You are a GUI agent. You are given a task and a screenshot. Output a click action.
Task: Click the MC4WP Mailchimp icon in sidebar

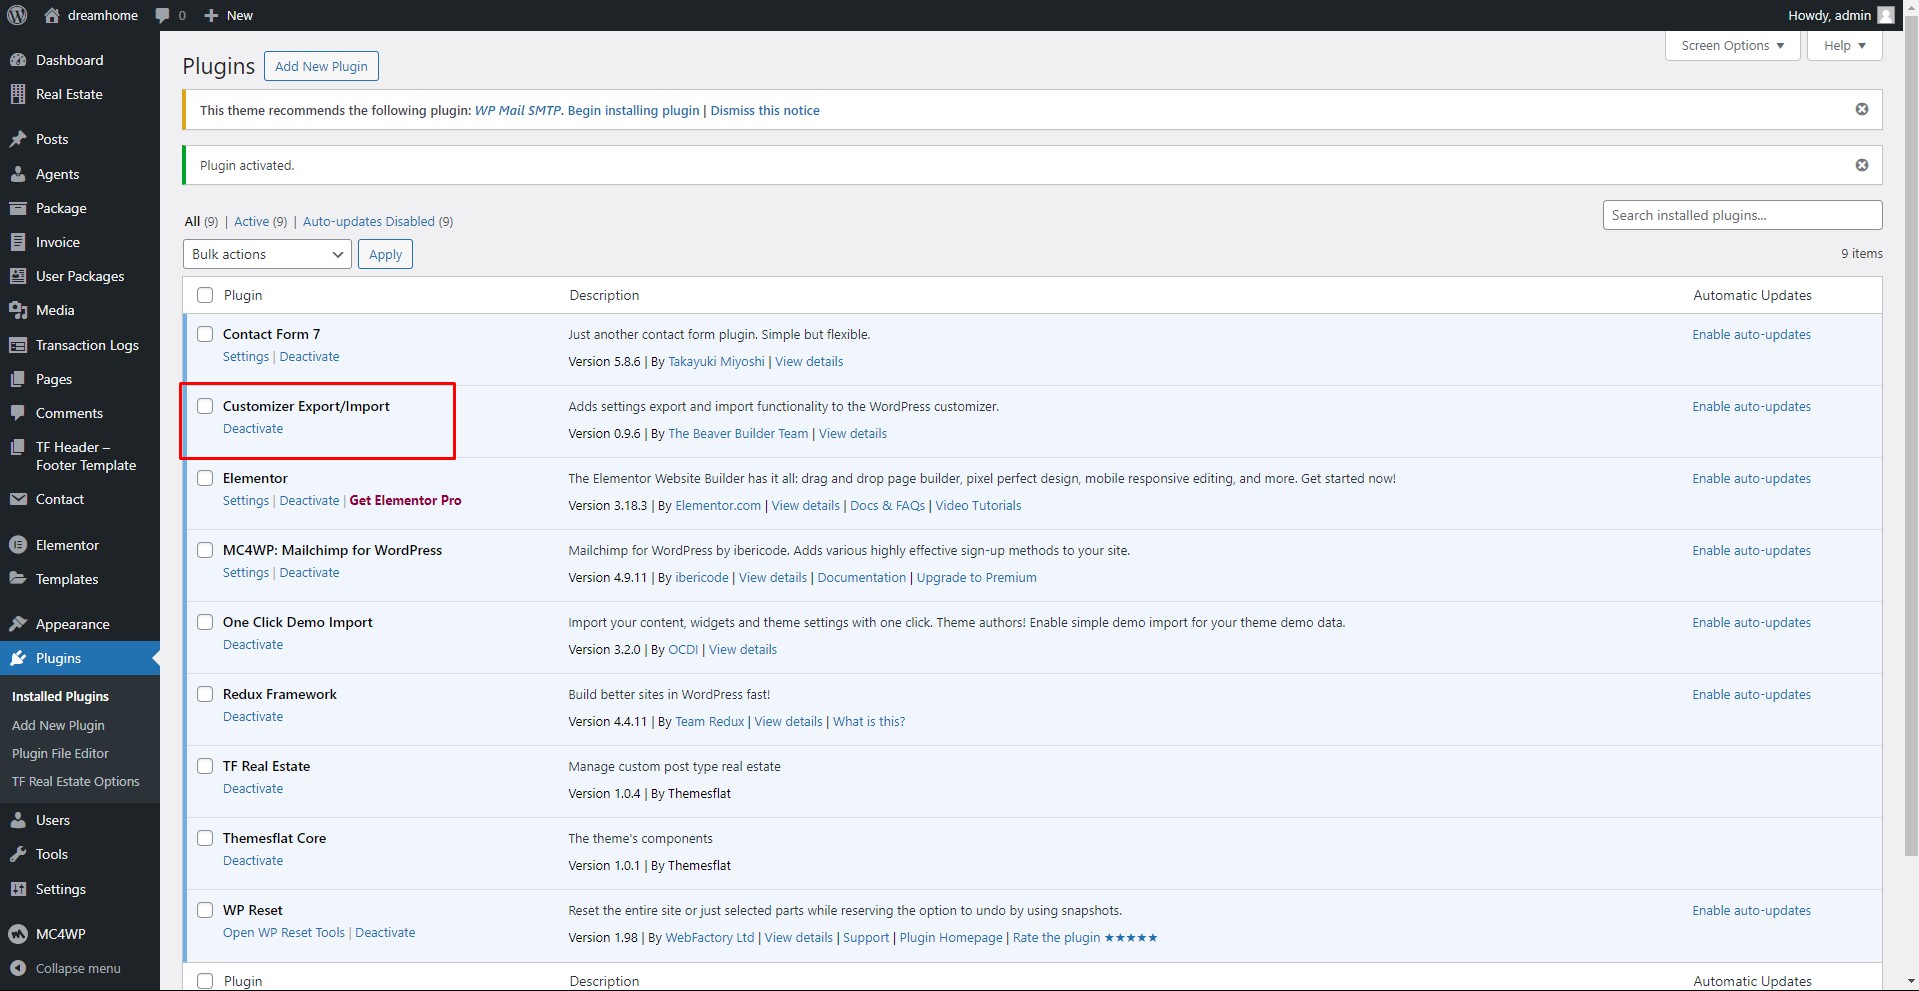click(18, 934)
